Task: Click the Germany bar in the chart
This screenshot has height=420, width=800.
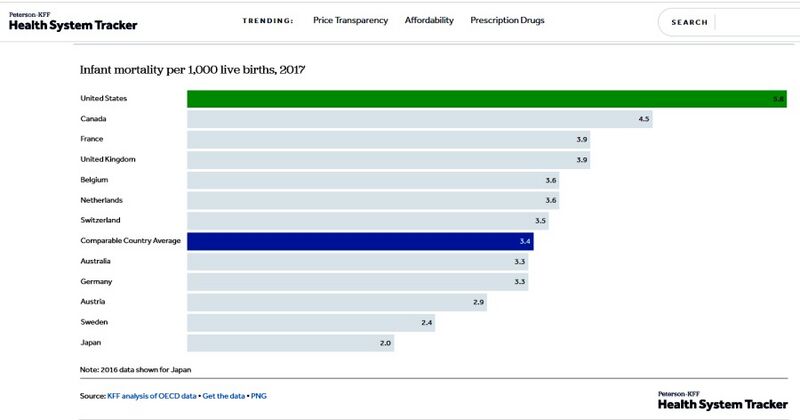Action: pos(357,282)
